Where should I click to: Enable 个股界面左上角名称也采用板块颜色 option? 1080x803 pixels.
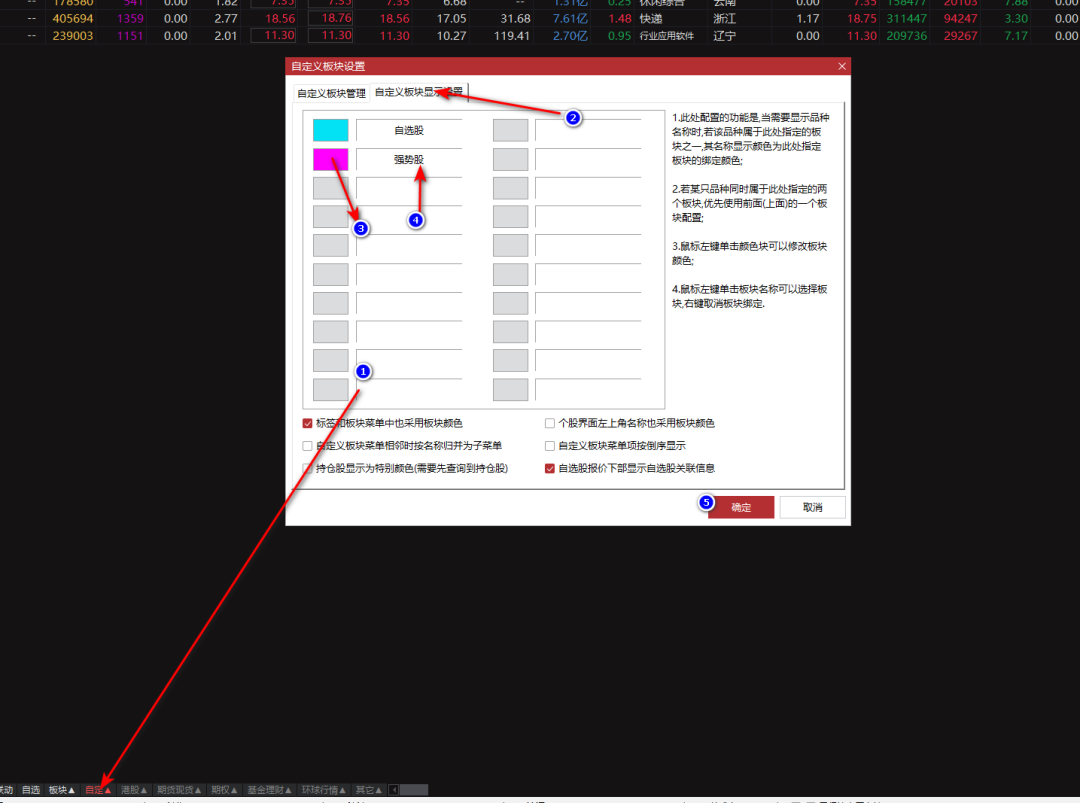pyautogui.click(x=550, y=423)
